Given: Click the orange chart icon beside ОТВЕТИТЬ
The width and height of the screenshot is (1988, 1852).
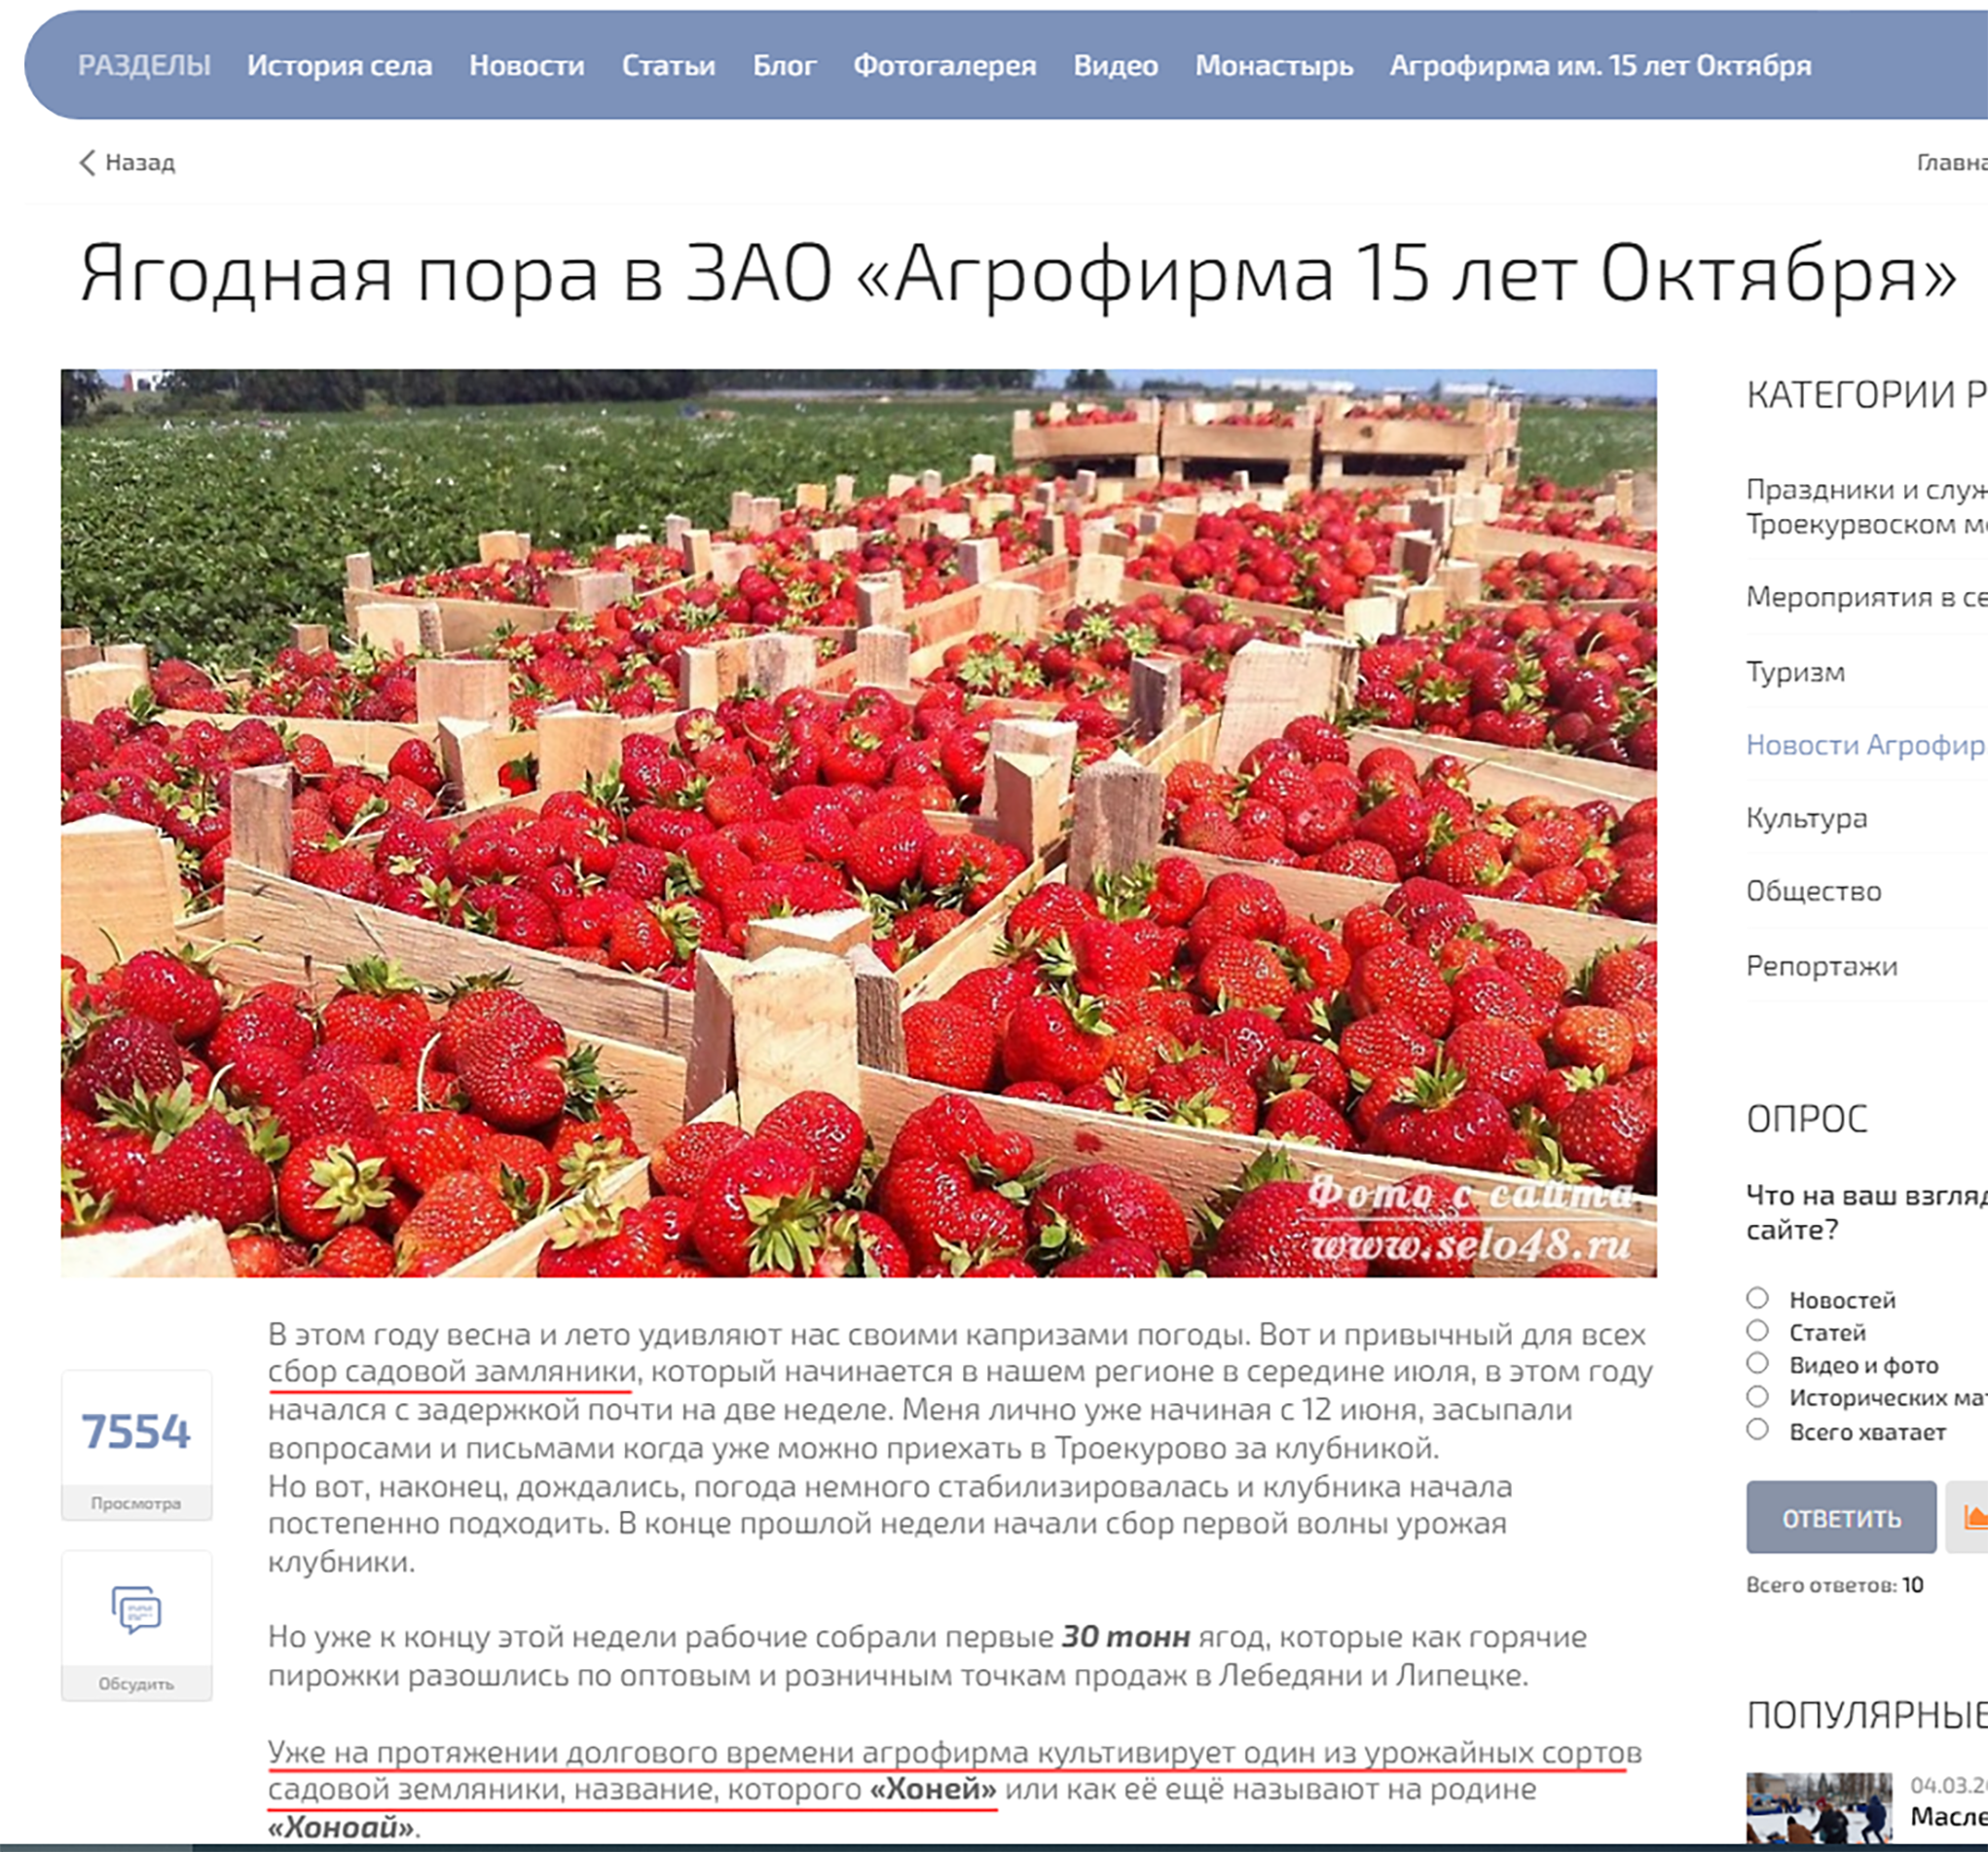Looking at the screenshot, I should pyautogui.click(x=1972, y=1517).
